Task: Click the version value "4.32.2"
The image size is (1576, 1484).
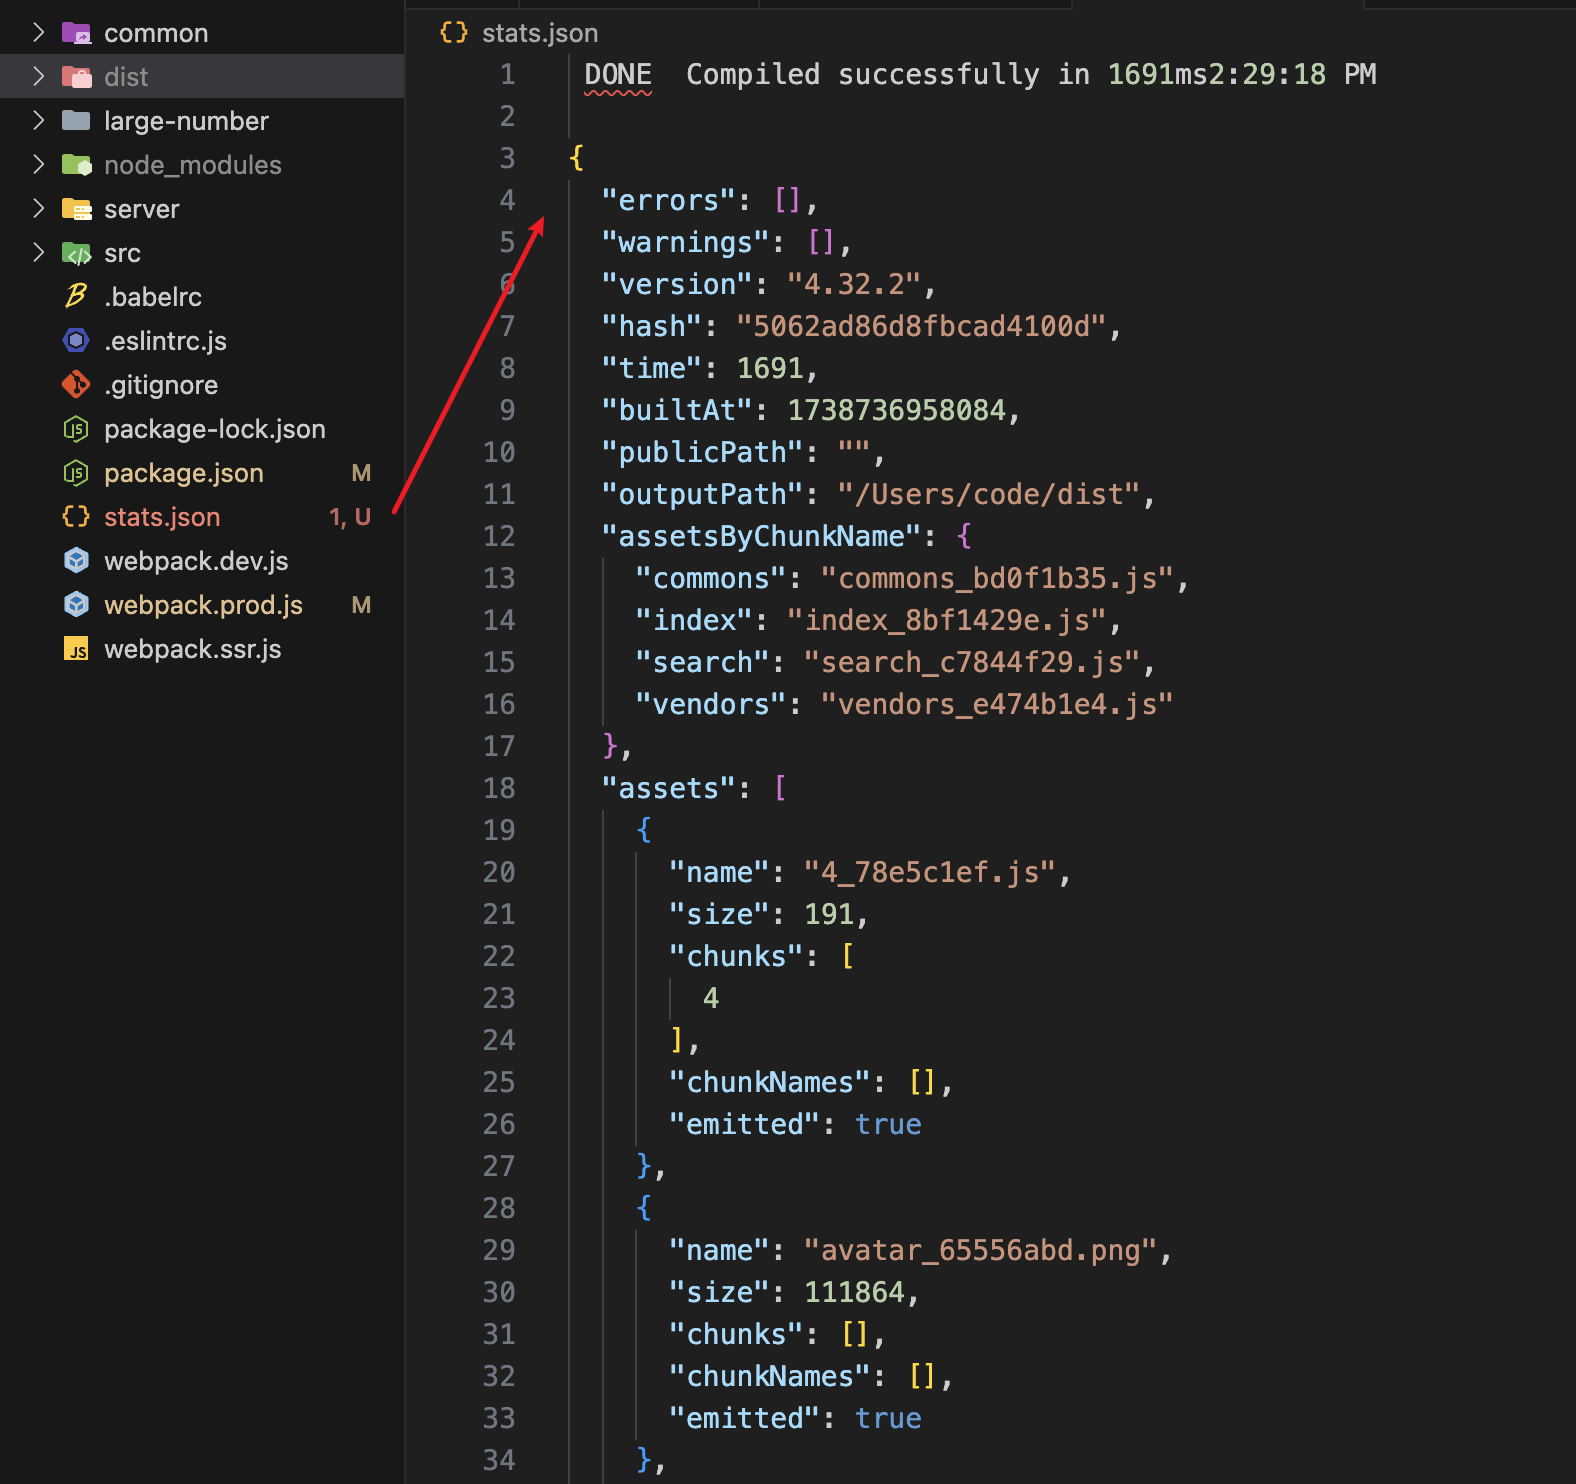Action: [x=854, y=284]
